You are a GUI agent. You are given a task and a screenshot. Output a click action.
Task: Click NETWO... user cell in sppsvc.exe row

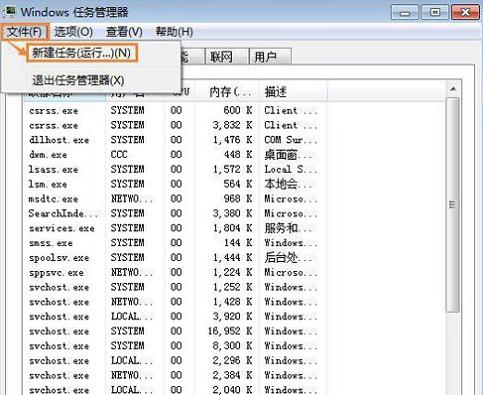coord(132,273)
